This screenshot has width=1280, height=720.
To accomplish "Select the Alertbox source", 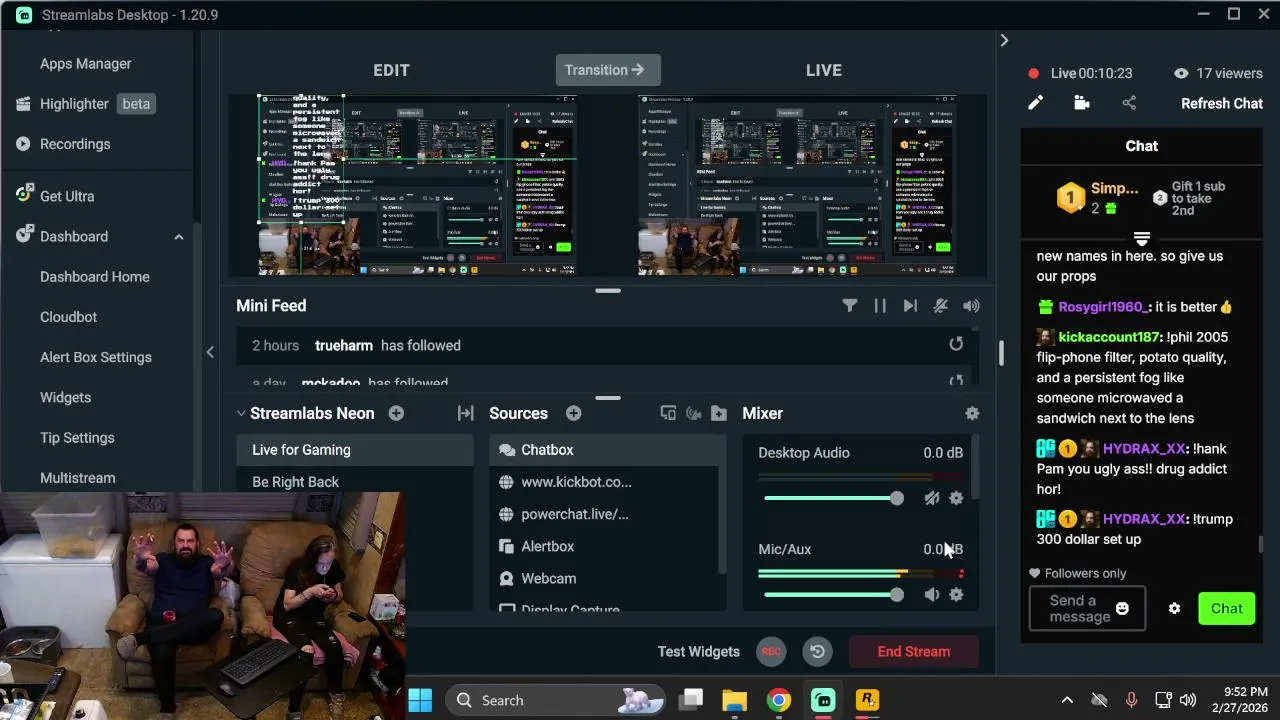I will pyautogui.click(x=604, y=546).
